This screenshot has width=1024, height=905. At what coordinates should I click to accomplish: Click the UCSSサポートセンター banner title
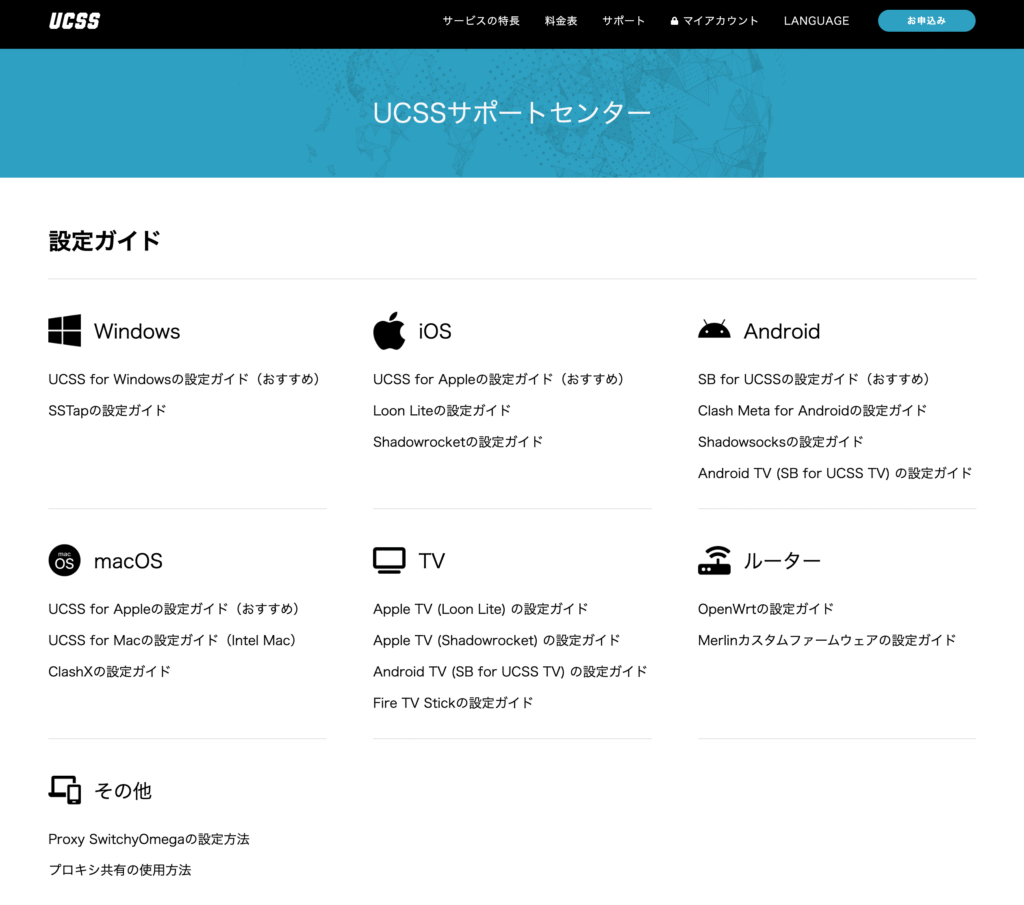512,113
